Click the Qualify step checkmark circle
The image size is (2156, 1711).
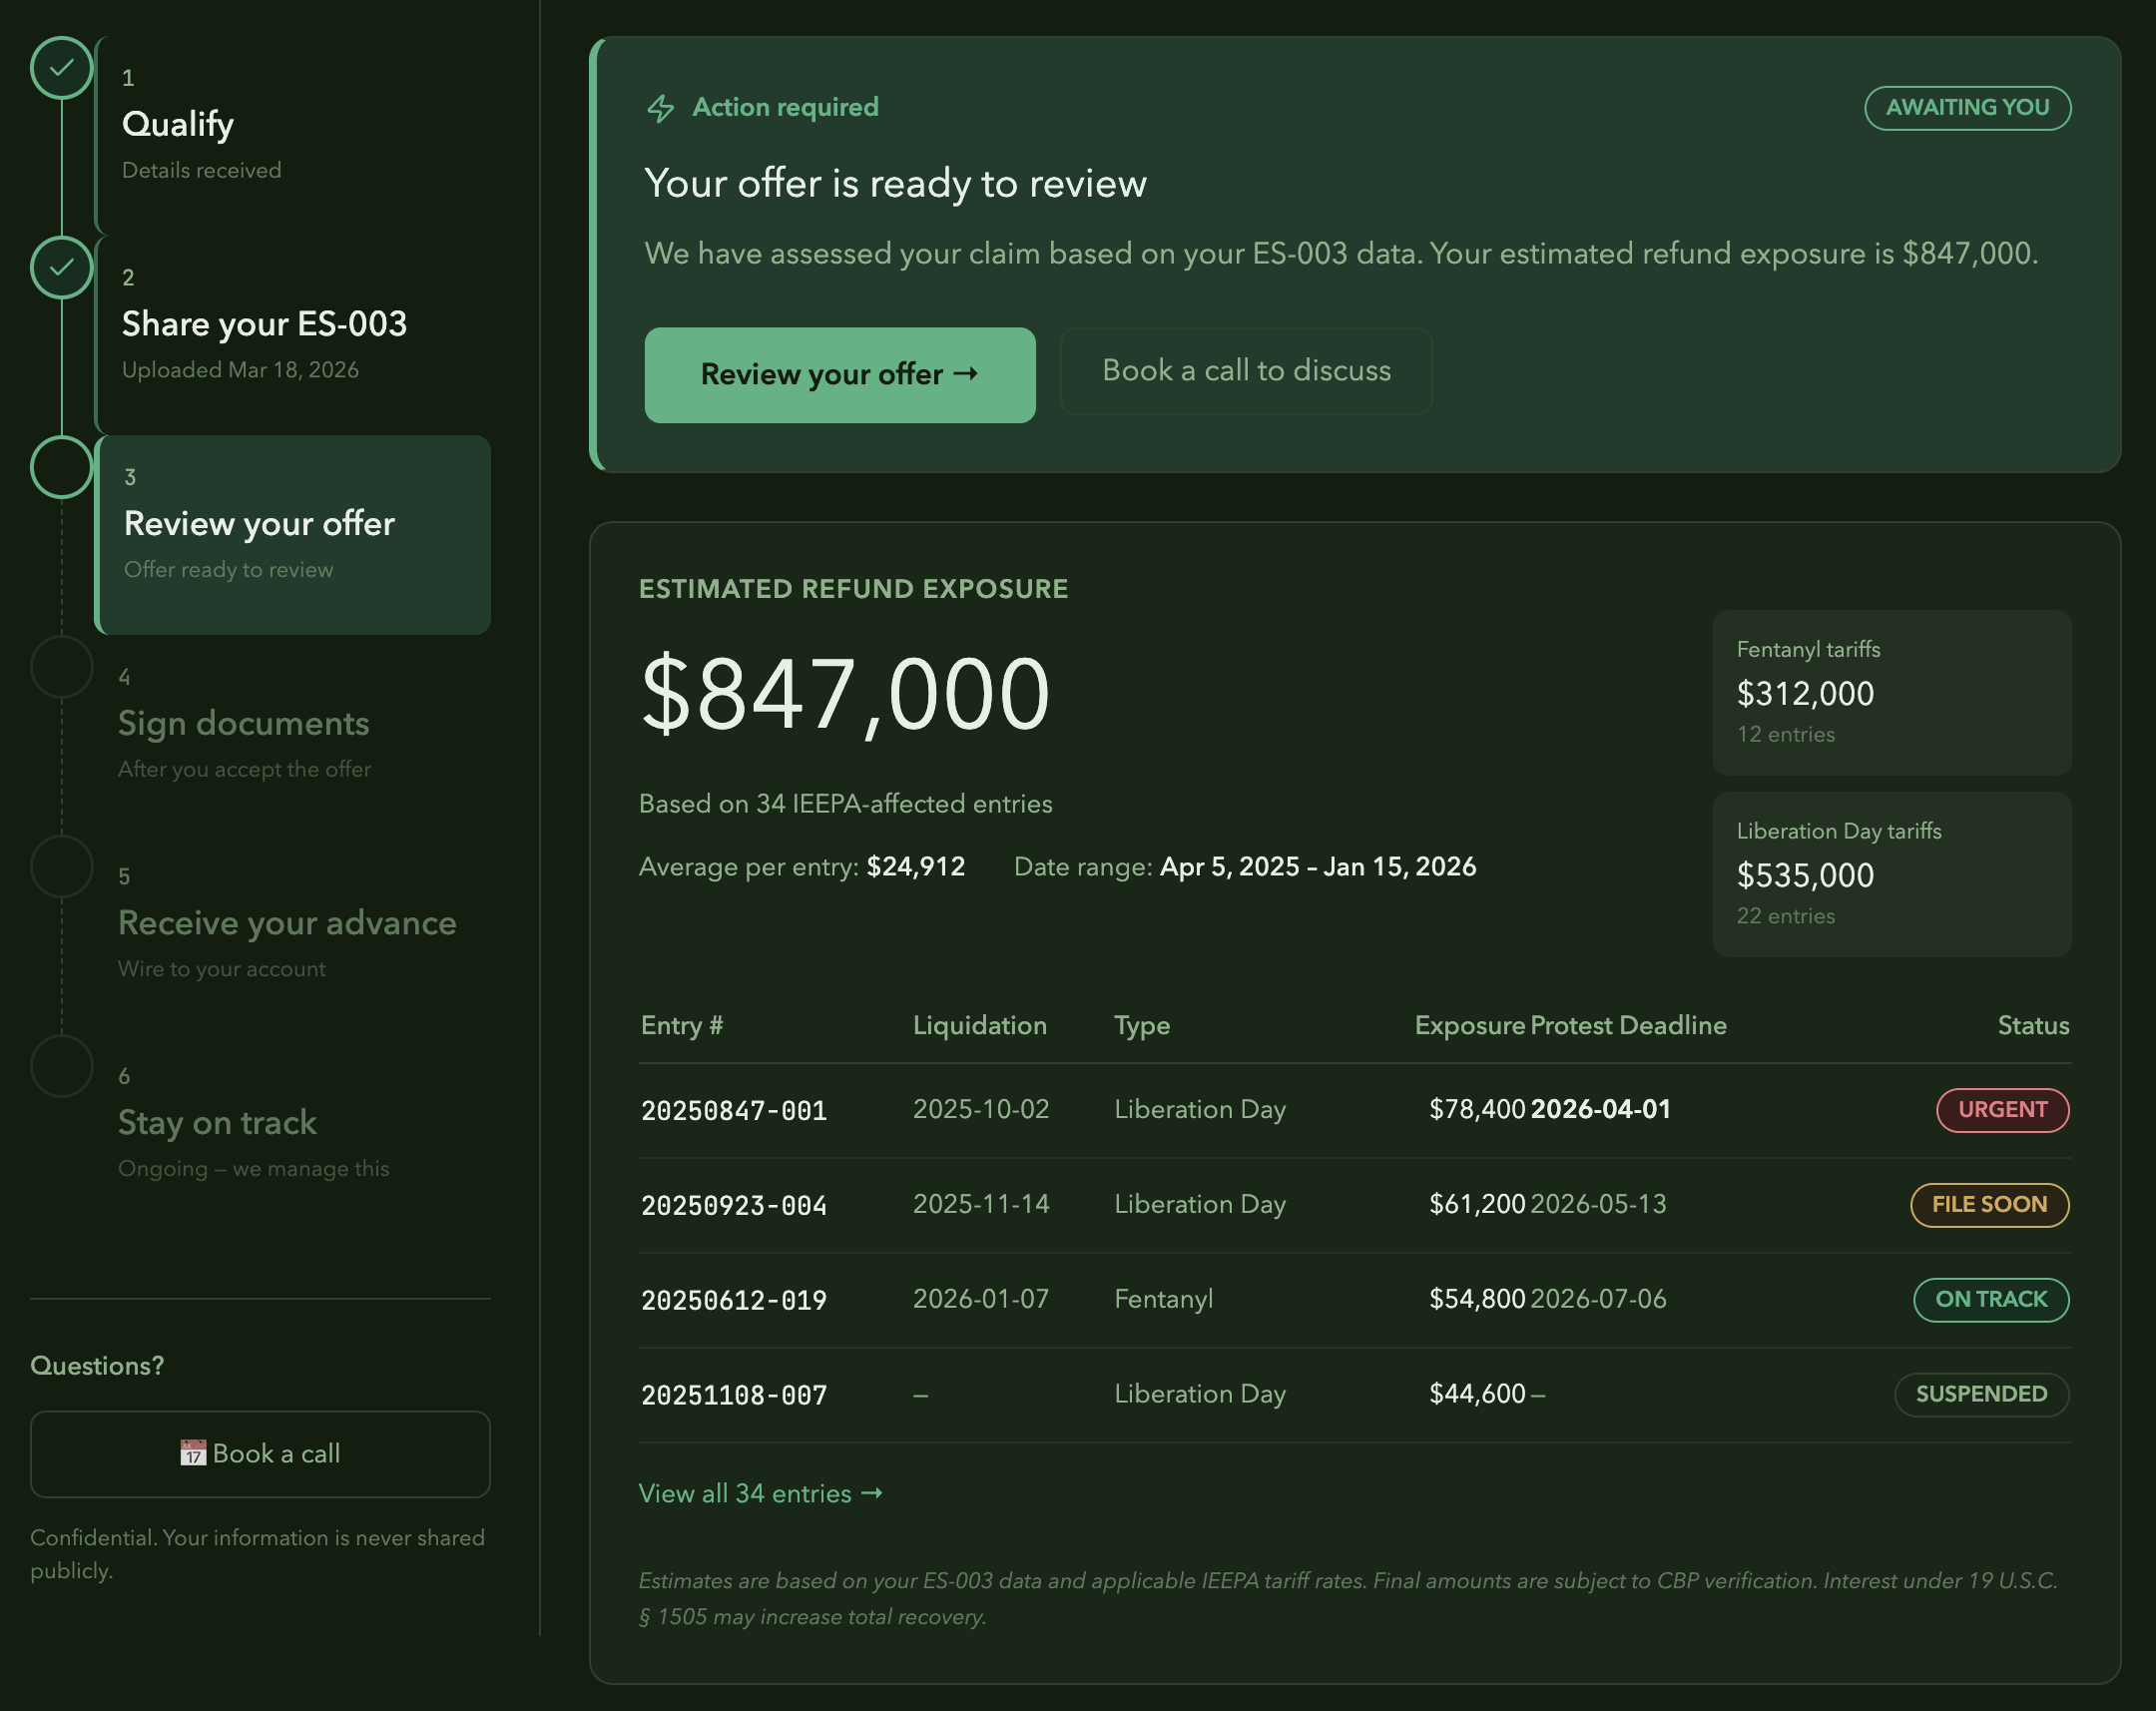(x=62, y=68)
